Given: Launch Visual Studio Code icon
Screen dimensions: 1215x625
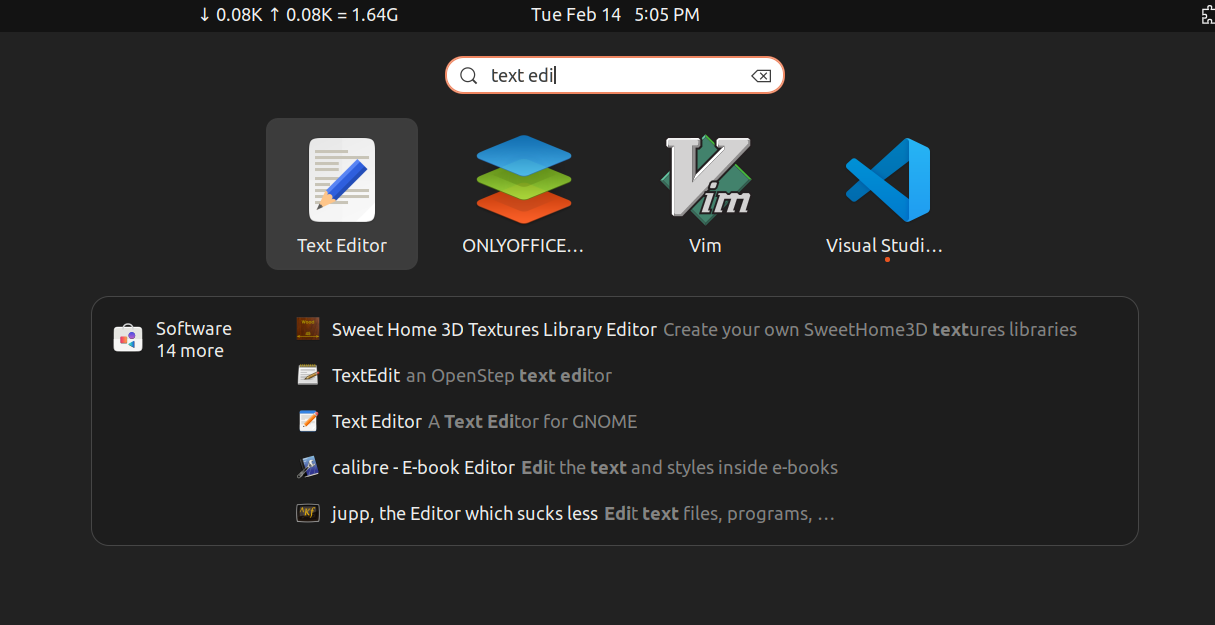Looking at the screenshot, I should tap(886, 181).
